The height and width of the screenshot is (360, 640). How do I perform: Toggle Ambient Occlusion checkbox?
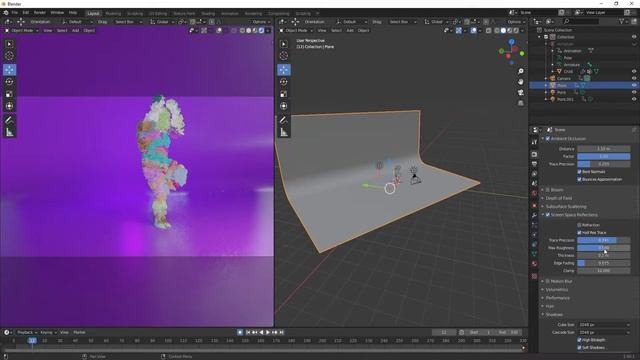pos(548,139)
